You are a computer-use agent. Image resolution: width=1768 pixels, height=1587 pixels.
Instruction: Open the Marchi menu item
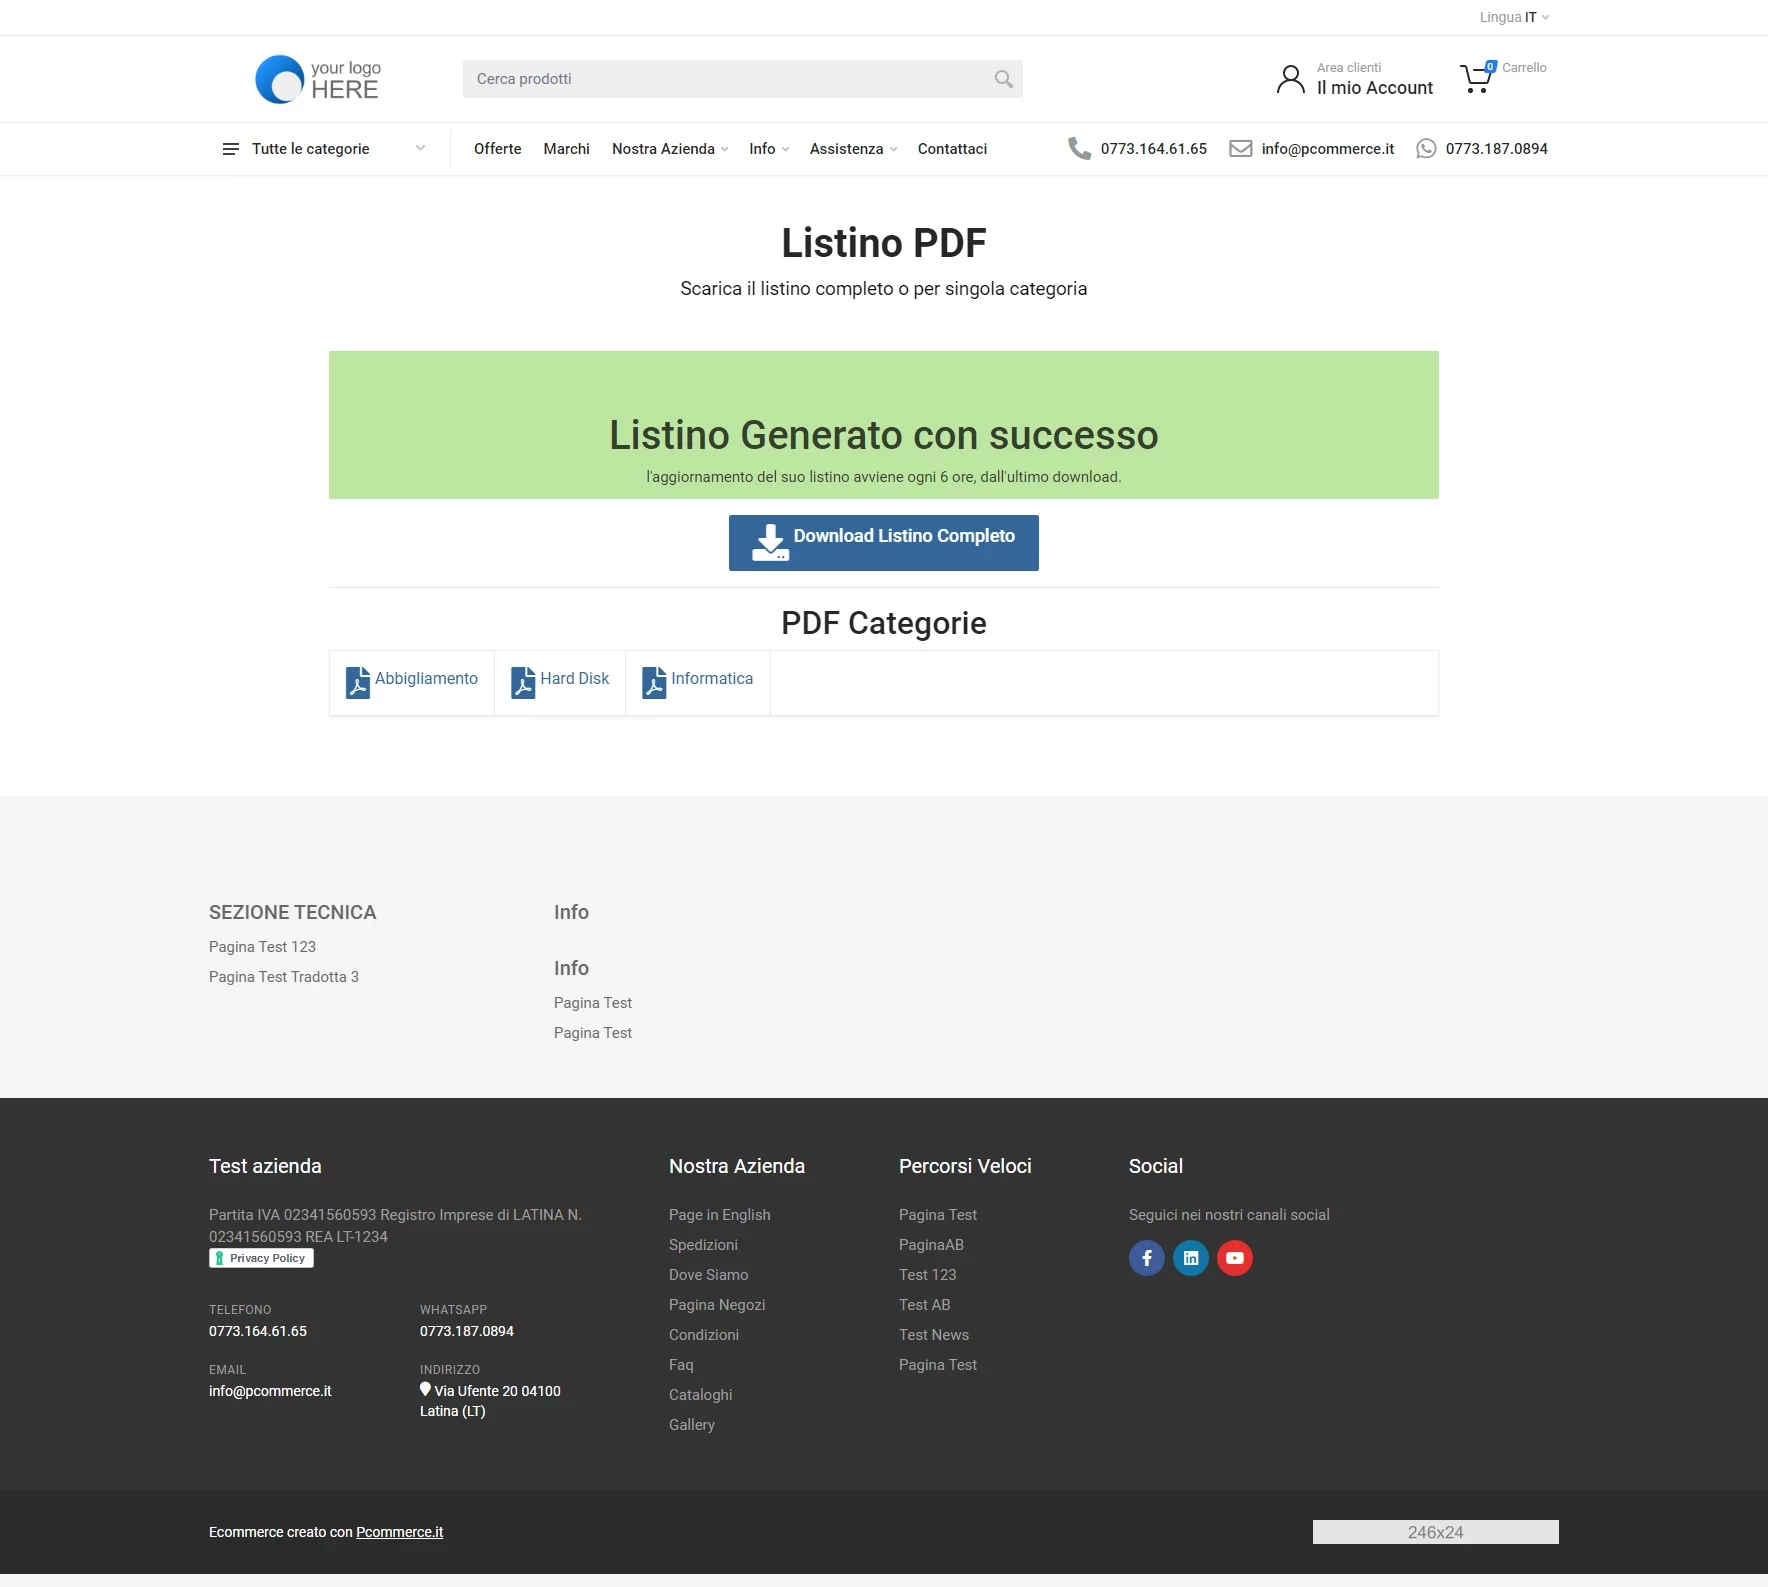(x=567, y=149)
